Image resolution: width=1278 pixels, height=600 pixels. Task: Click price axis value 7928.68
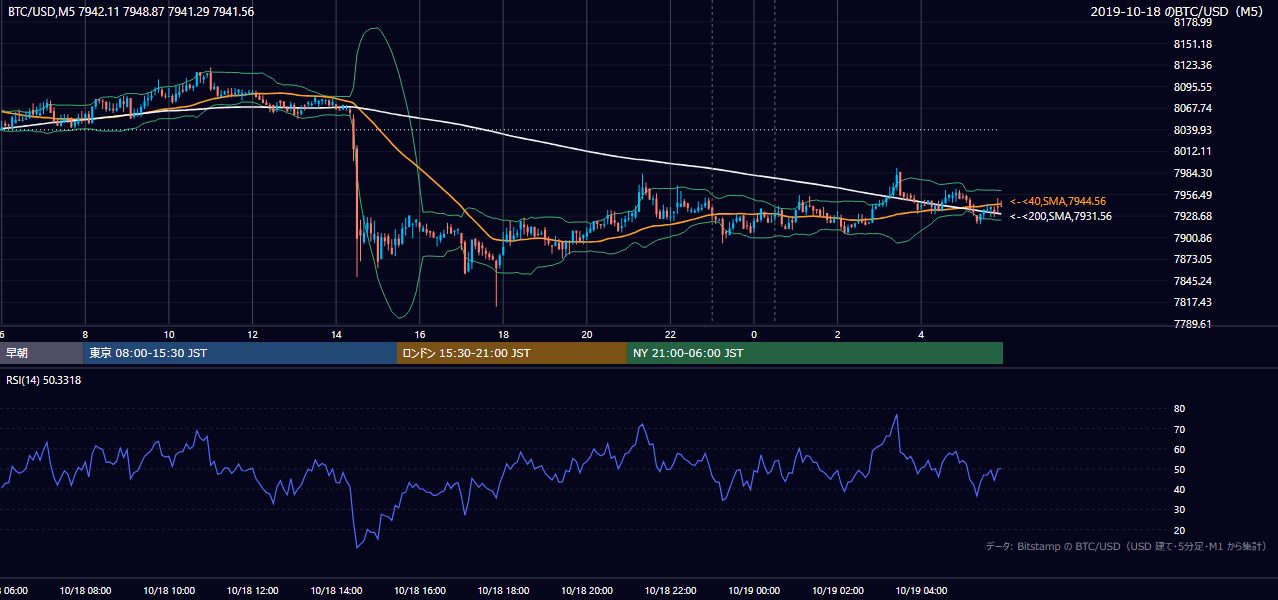[x=1193, y=216]
